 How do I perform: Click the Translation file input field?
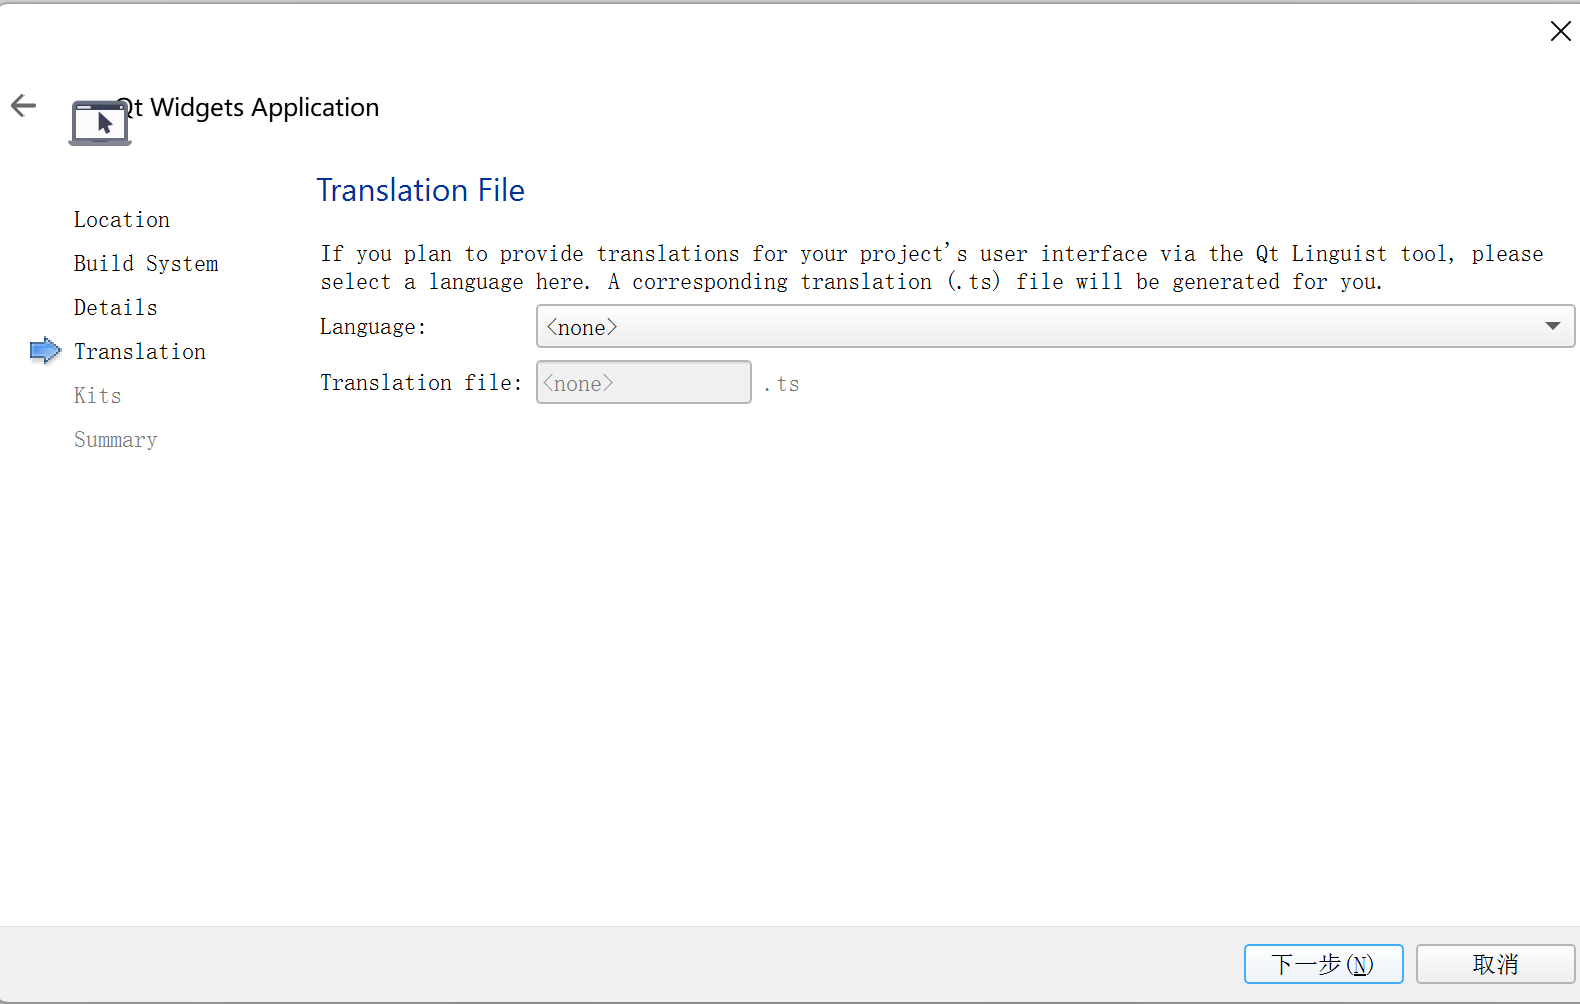pyautogui.click(x=644, y=382)
